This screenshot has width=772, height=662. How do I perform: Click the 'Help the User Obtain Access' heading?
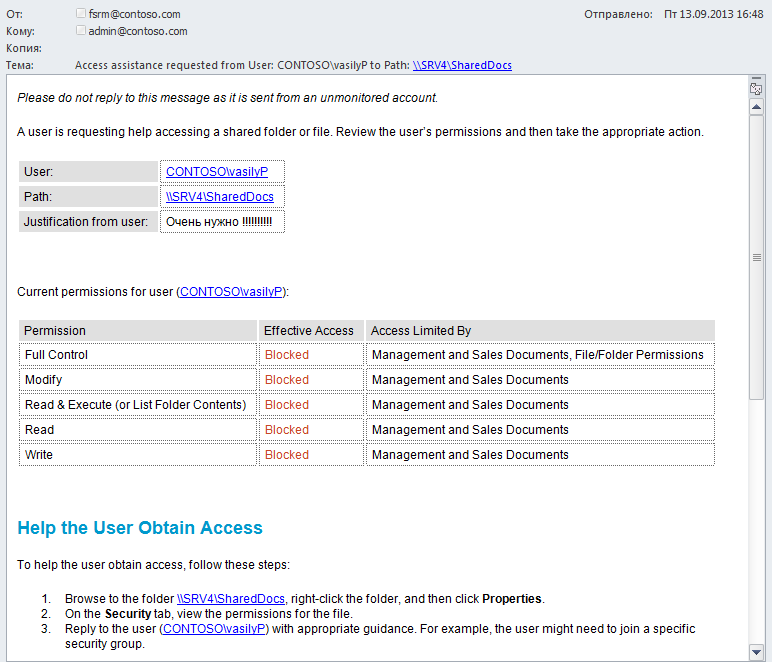click(x=140, y=528)
